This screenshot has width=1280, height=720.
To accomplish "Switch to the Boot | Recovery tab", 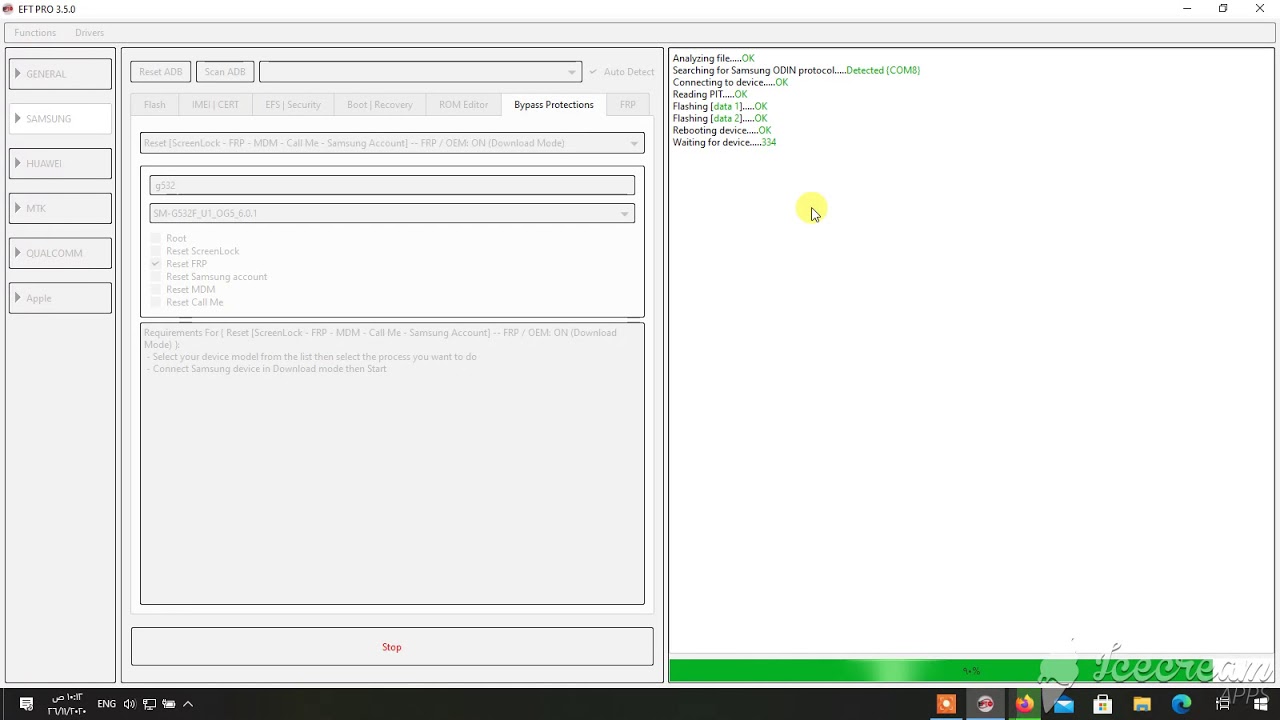I will (380, 105).
